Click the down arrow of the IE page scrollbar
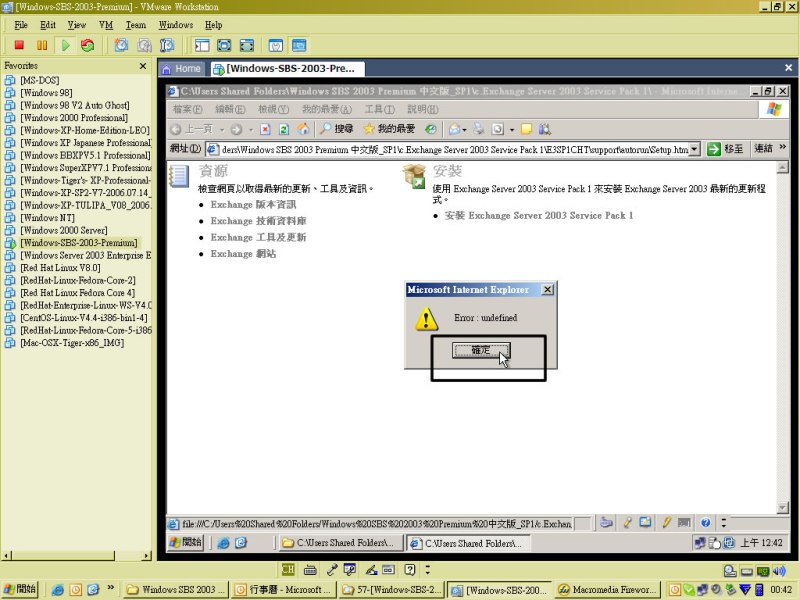The height and width of the screenshot is (600, 800). [781, 508]
